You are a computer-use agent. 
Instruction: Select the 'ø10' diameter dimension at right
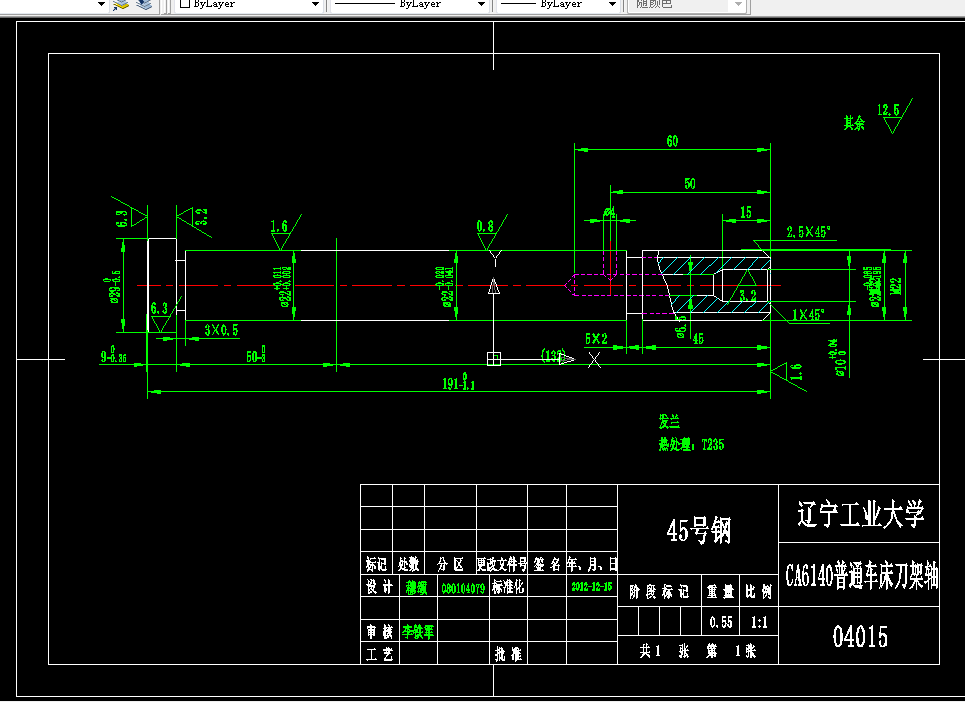(x=840, y=357)
